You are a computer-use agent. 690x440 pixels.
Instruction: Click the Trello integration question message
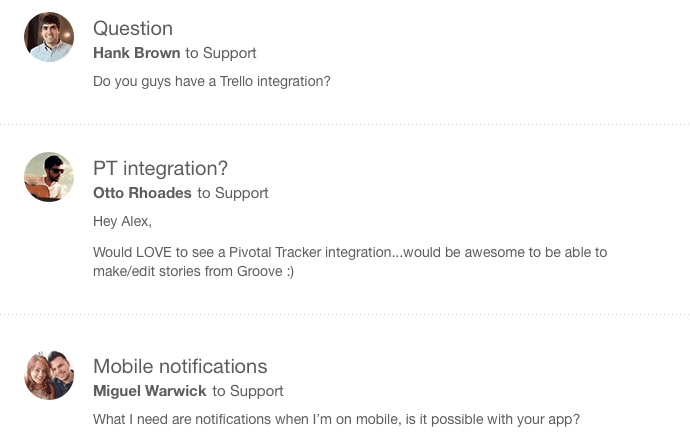click(x=211, y=81)
